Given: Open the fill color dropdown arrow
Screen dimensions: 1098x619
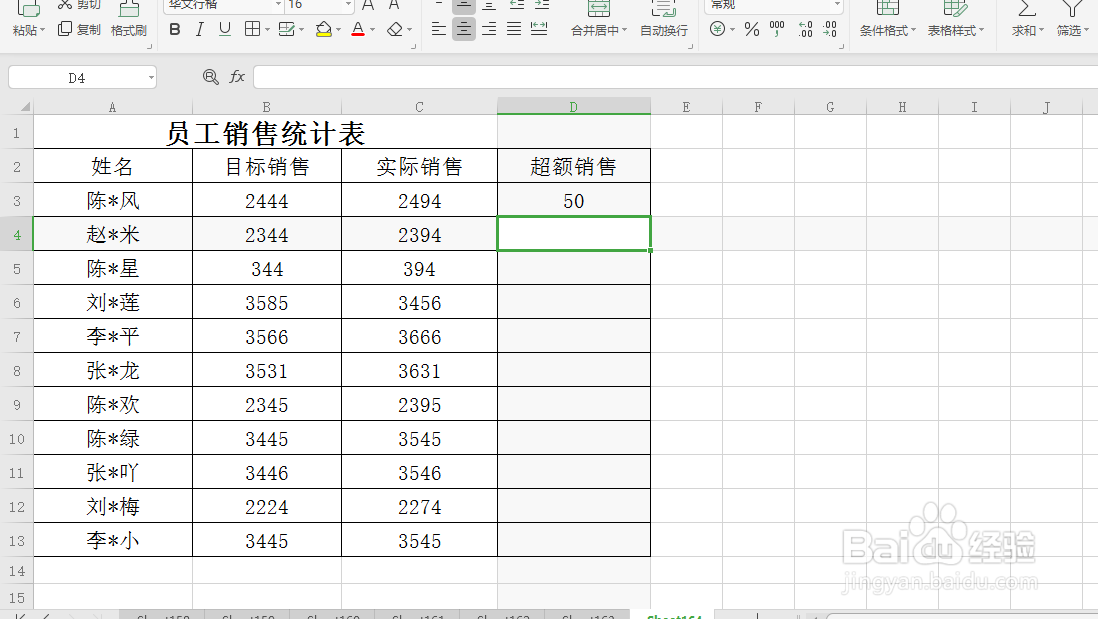Looking at the screenshot, I should coord(339,30).
